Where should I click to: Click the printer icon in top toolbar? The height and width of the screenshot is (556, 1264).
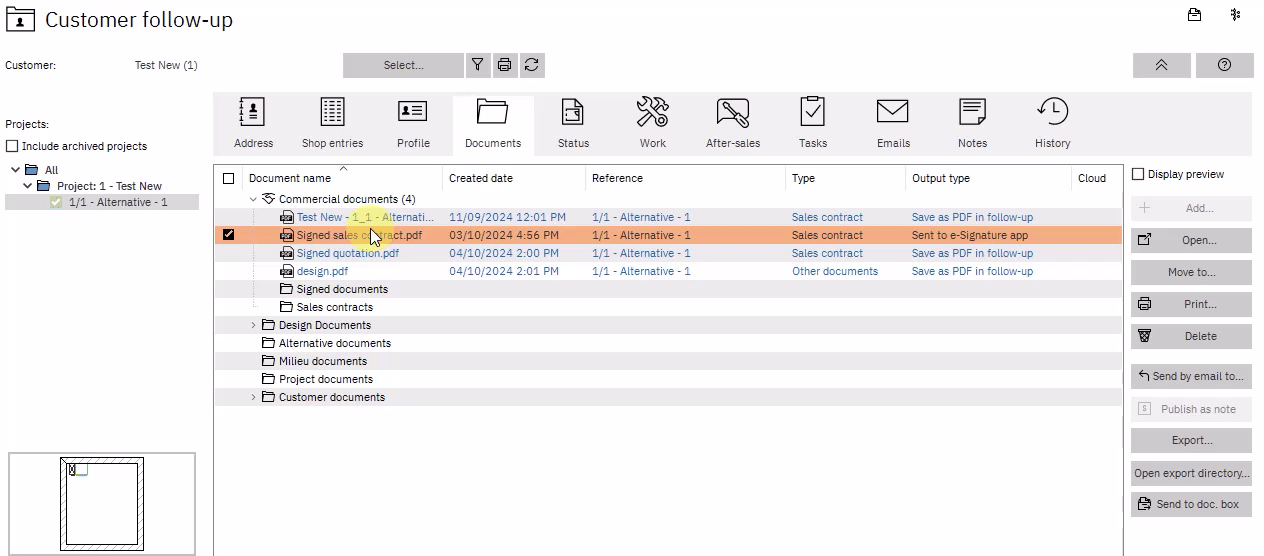(505, 65)
